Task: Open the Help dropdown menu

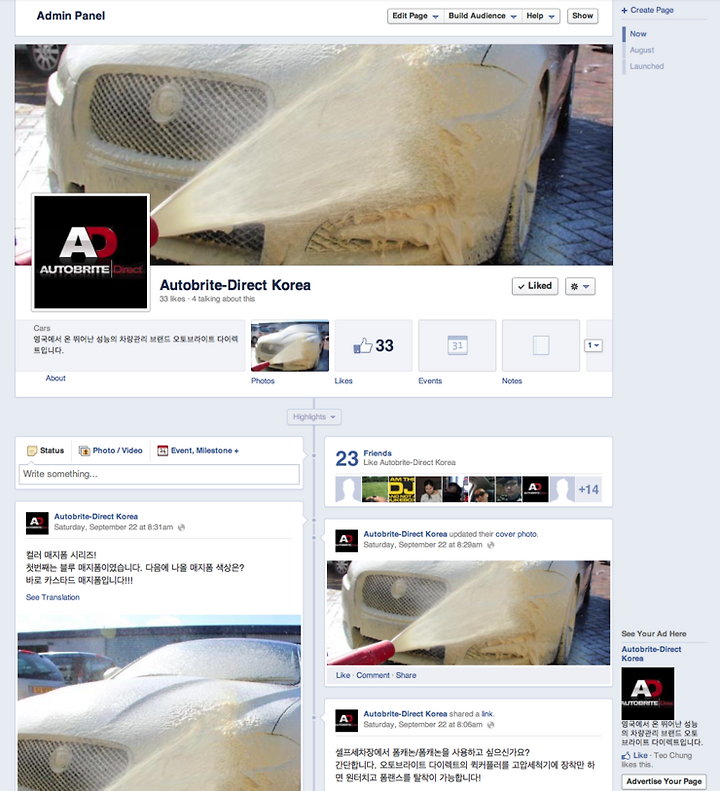Action: tap(540, 16)
